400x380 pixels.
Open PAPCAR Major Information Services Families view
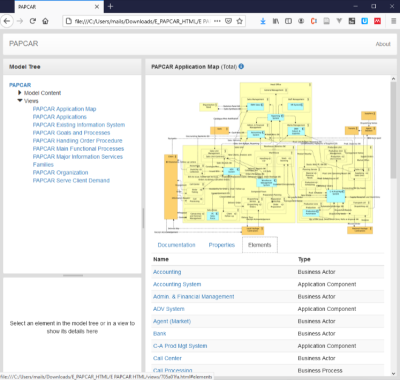[x=78, y=160]
